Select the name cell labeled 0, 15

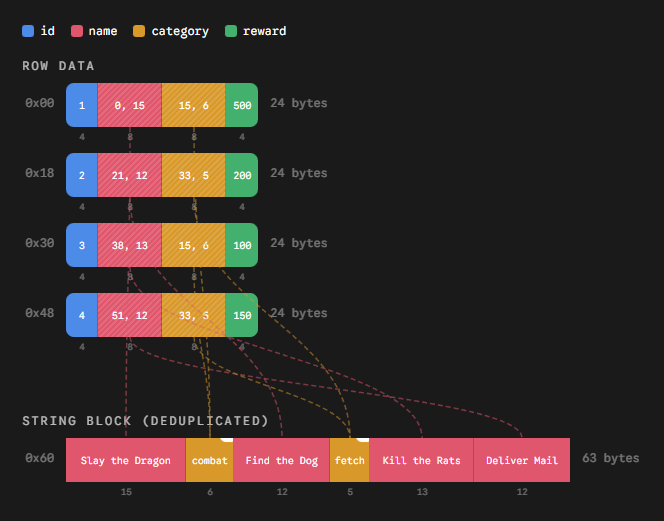[x=129, y=105]
